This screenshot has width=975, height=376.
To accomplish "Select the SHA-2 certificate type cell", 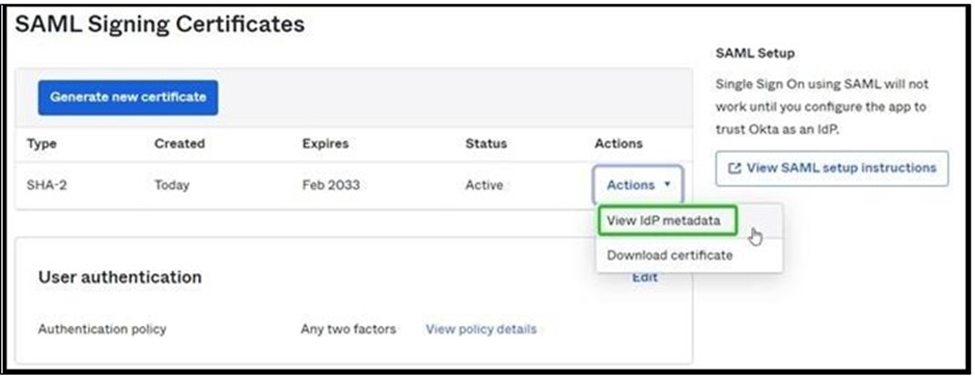I will click(x=47, y=185).
